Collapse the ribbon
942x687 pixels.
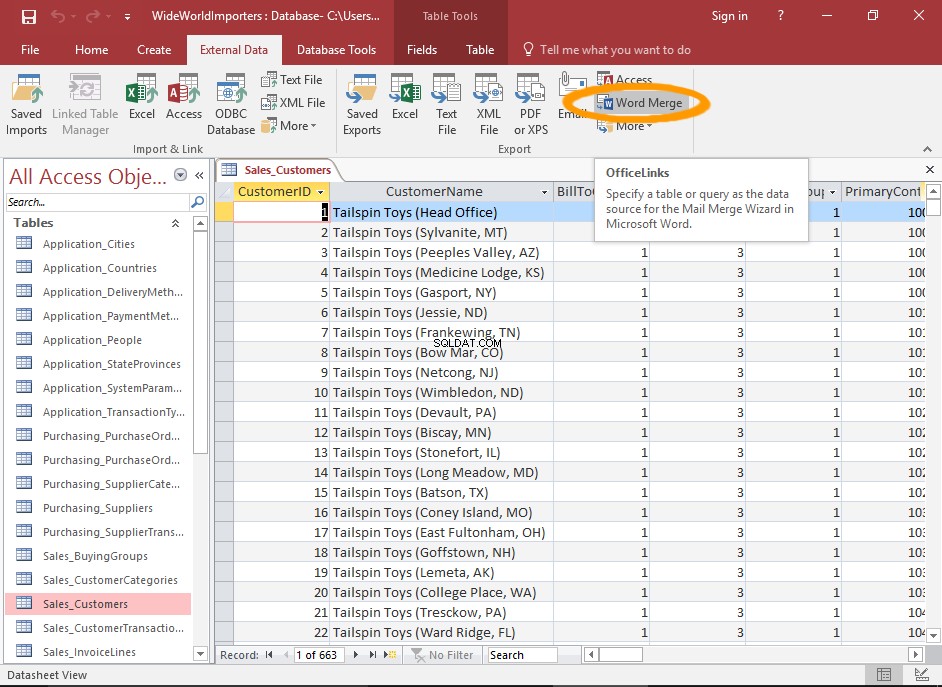tap(928, 149)
